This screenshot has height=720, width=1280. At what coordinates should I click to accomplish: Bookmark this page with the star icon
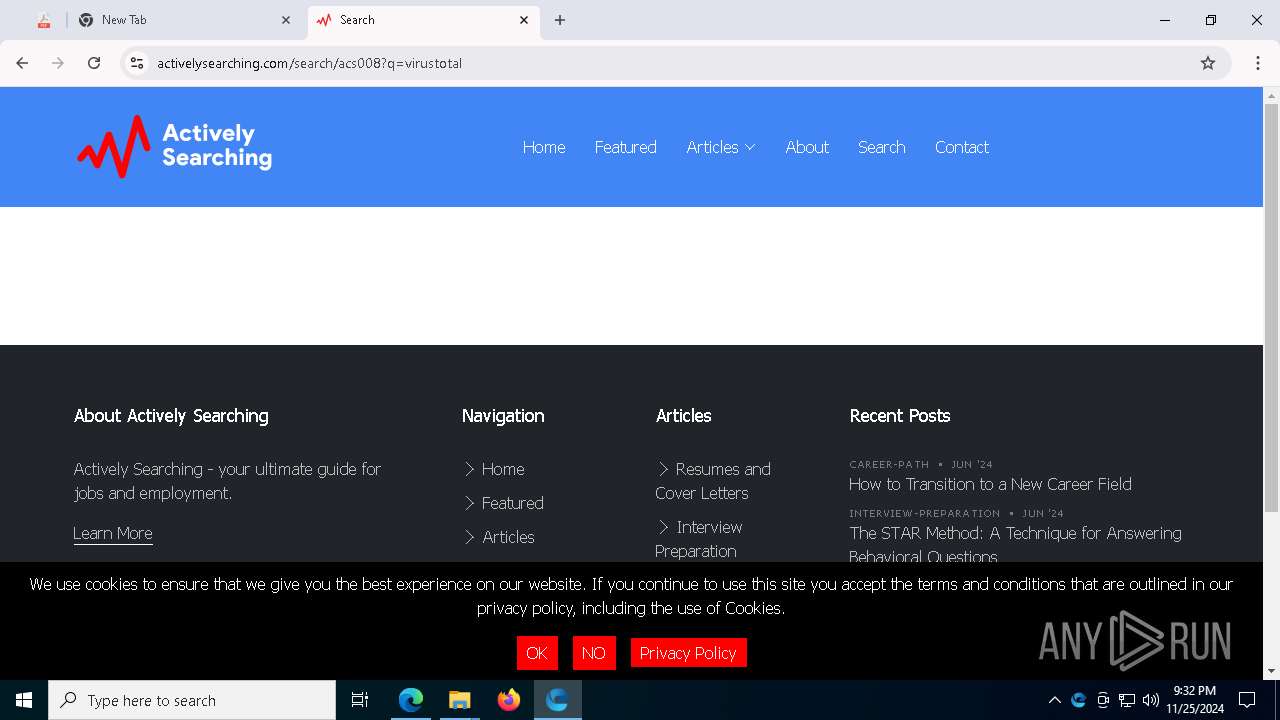[1208, 63]
